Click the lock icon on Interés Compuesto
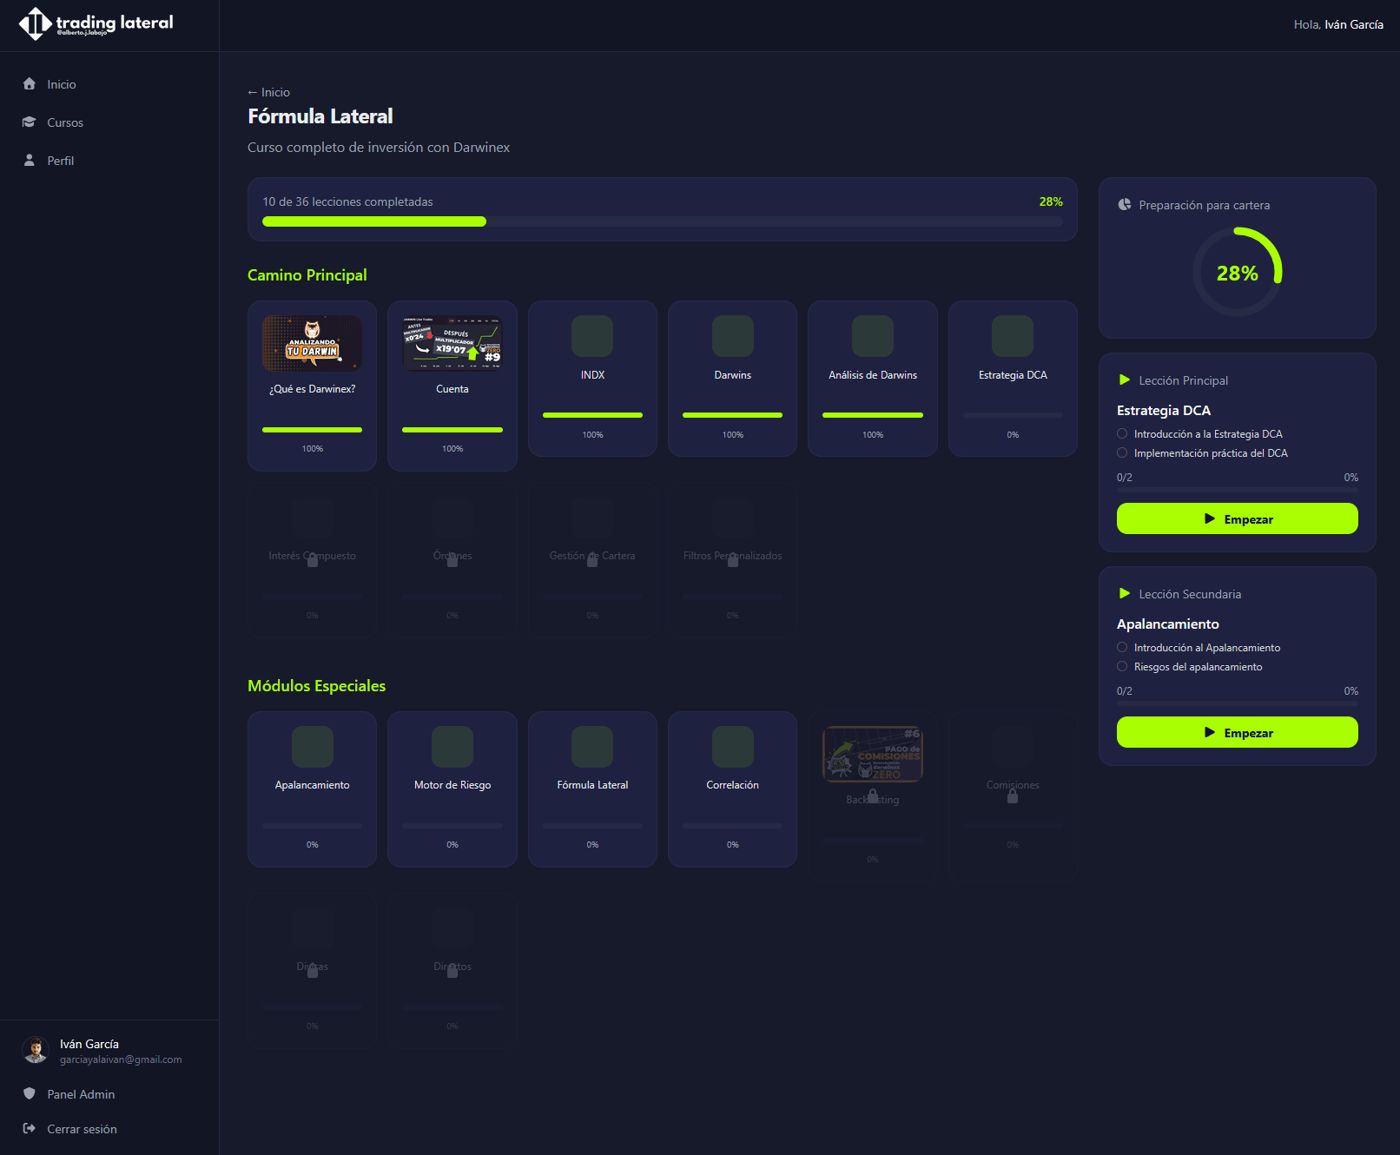Viewport: 1400px width, 1155px height. click(312, 560)
